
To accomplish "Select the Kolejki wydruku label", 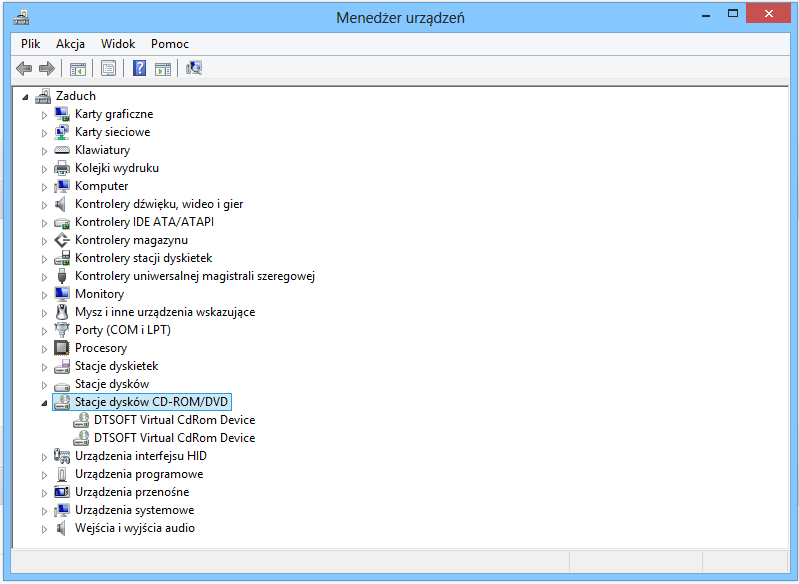I will point(117,168).
